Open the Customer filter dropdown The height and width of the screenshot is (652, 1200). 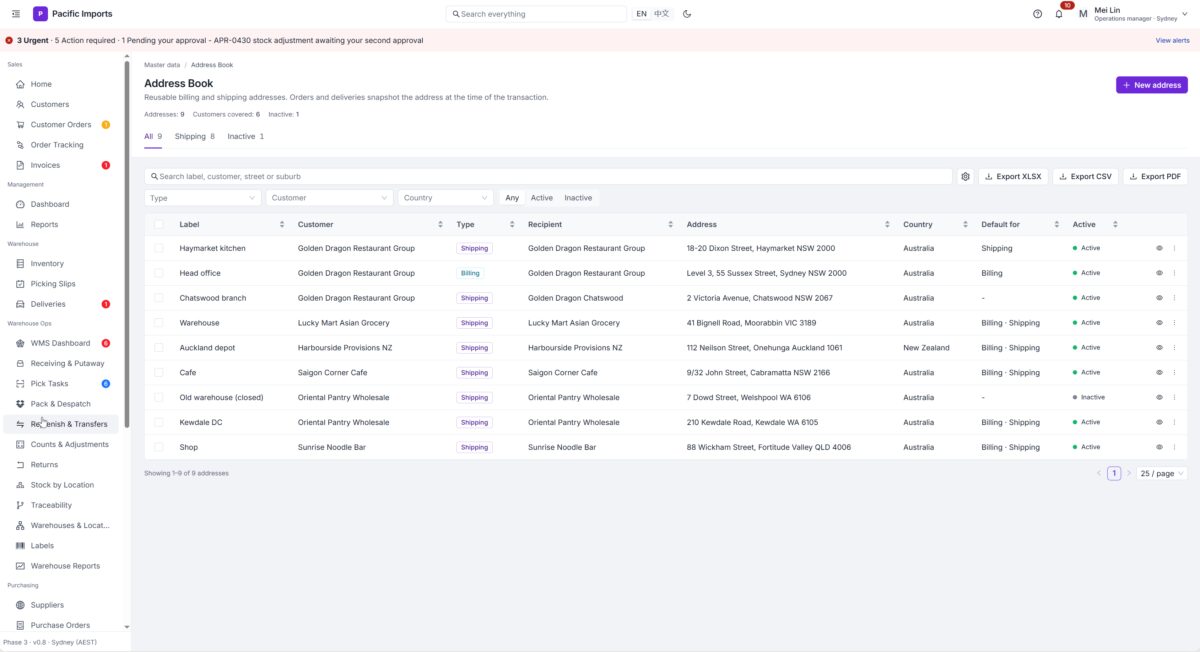click(330, 198)
